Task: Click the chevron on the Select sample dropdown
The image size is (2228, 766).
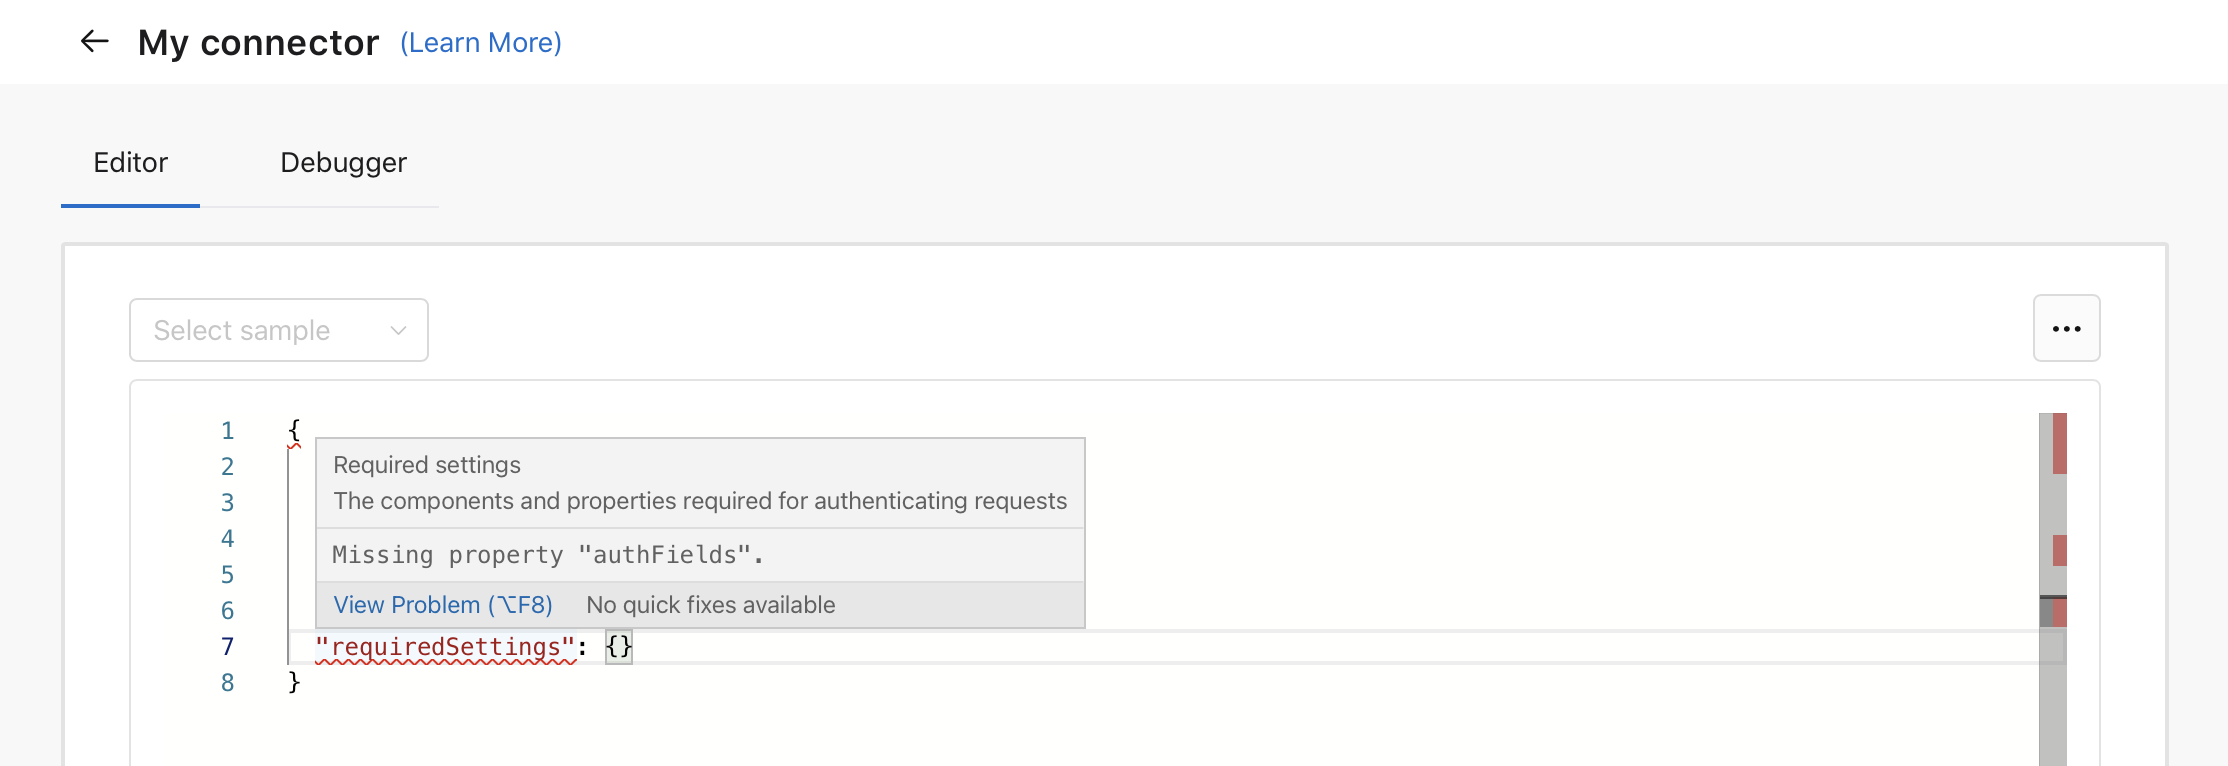Action: pos(397,329)
